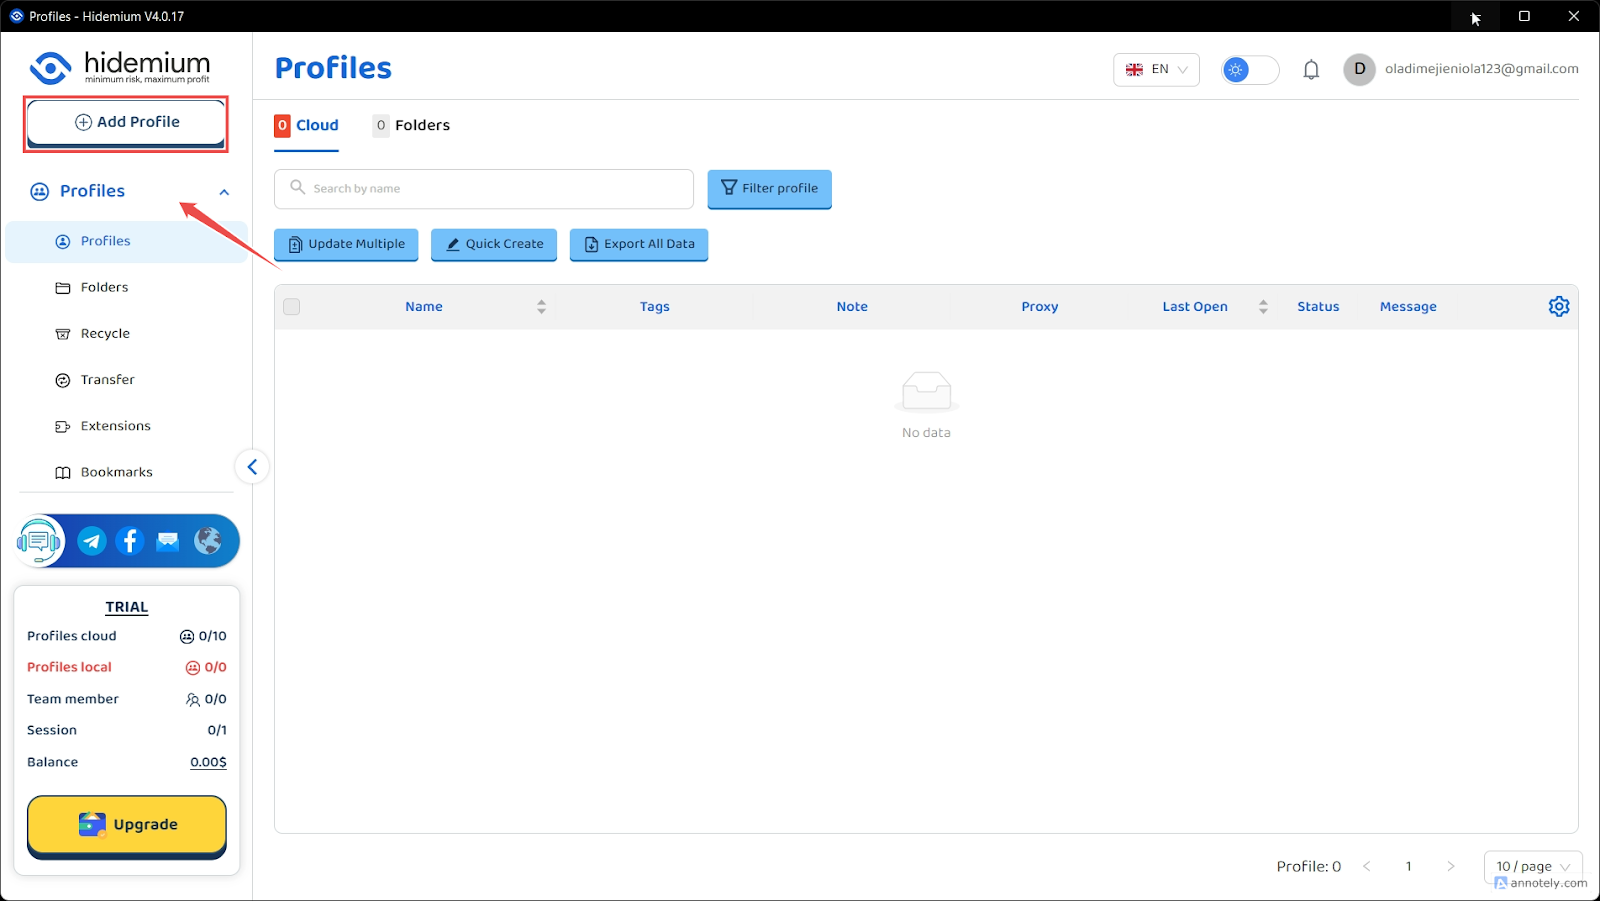Click the Export All Data button
This screenshot has height=901, width=1600.
coord(639,244)
